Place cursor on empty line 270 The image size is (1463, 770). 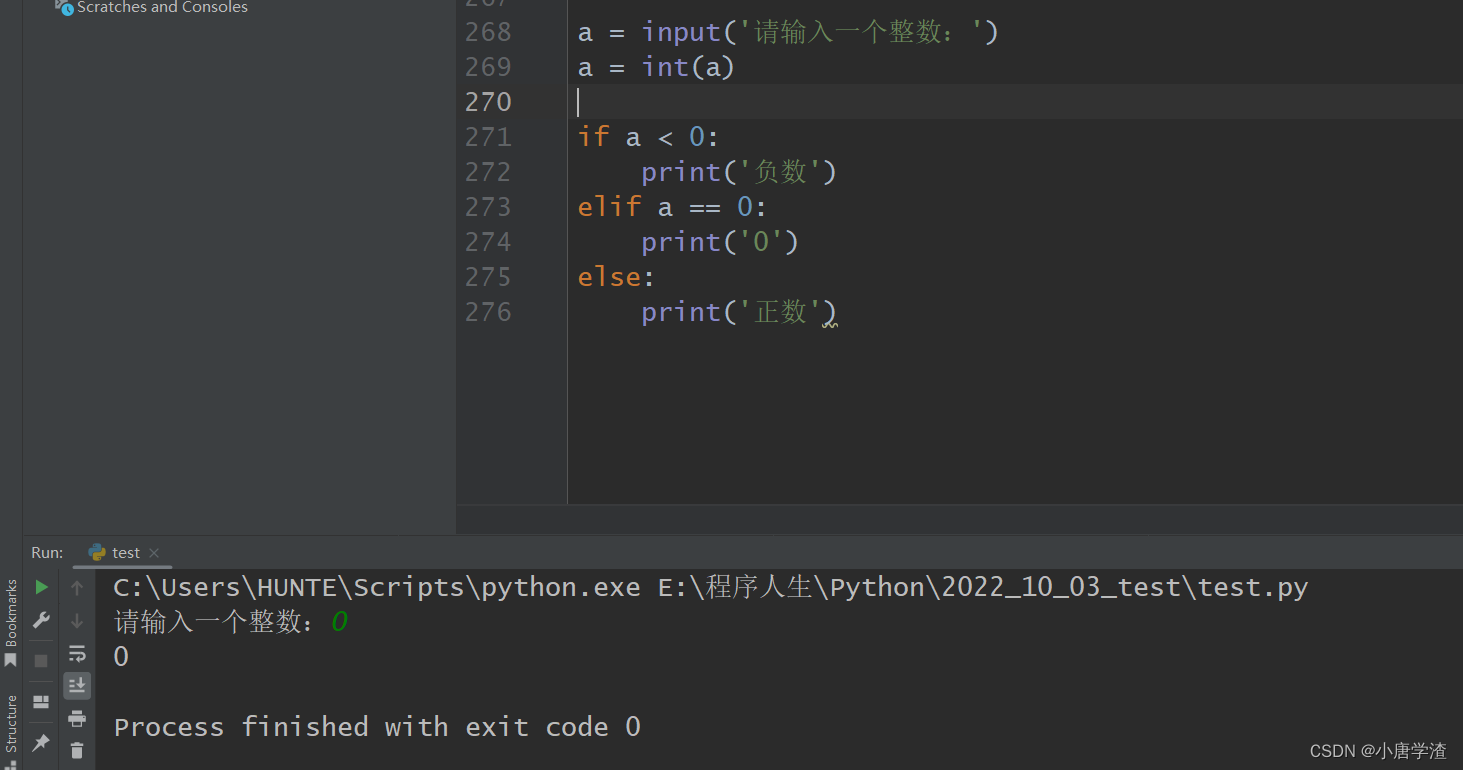[x=1014, y=102]
